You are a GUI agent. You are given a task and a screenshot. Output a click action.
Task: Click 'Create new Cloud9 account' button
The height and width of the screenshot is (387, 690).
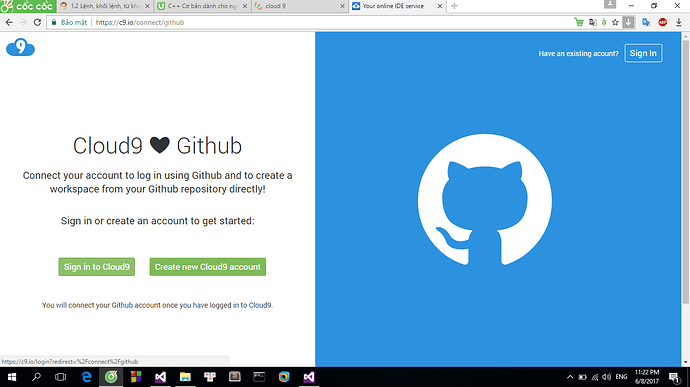208,267
